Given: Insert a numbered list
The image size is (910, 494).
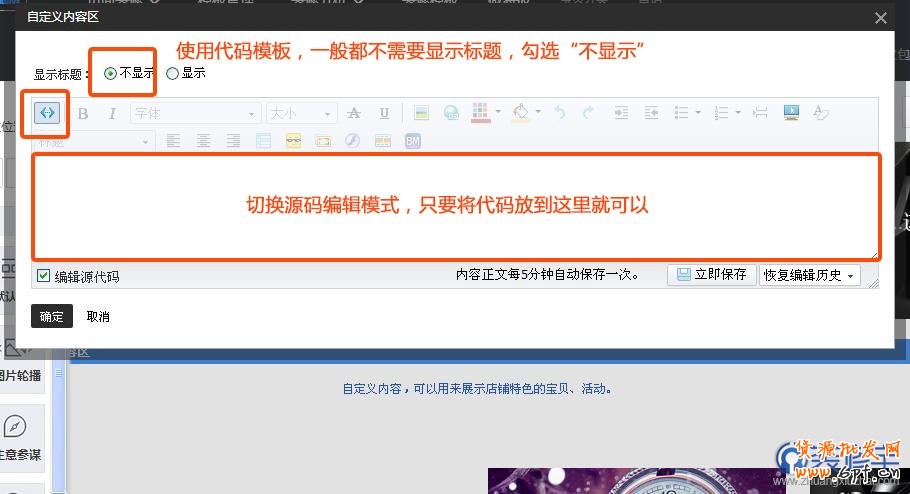Looking at the screenshot, I should [721, 113].
